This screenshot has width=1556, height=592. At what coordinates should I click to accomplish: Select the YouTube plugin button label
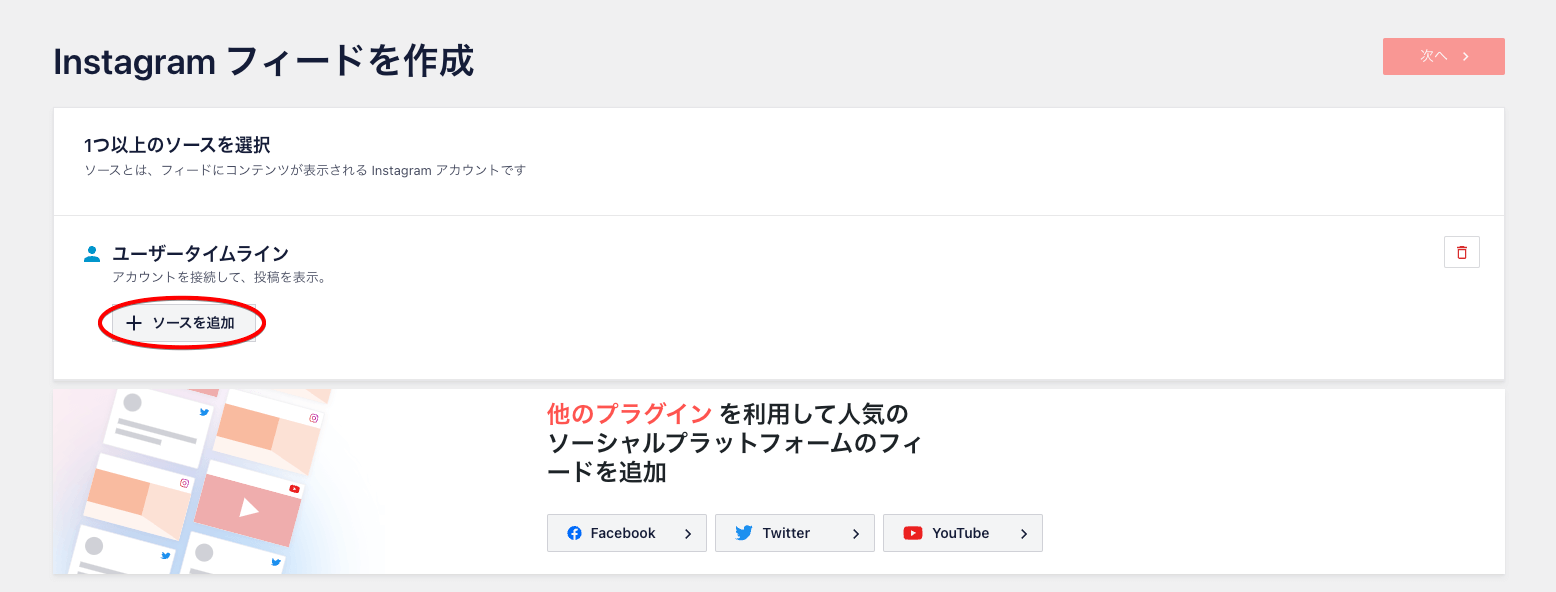(x=960, y=533)
